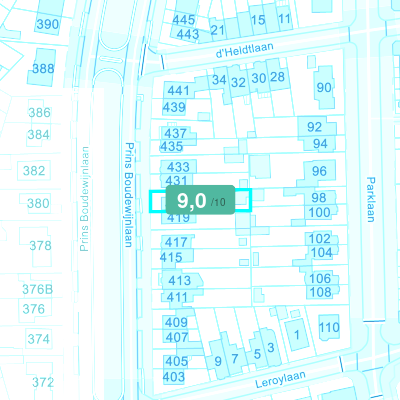Click building numbered 94
The width and height of the screenshot is (400, 400).
[320, 144]
